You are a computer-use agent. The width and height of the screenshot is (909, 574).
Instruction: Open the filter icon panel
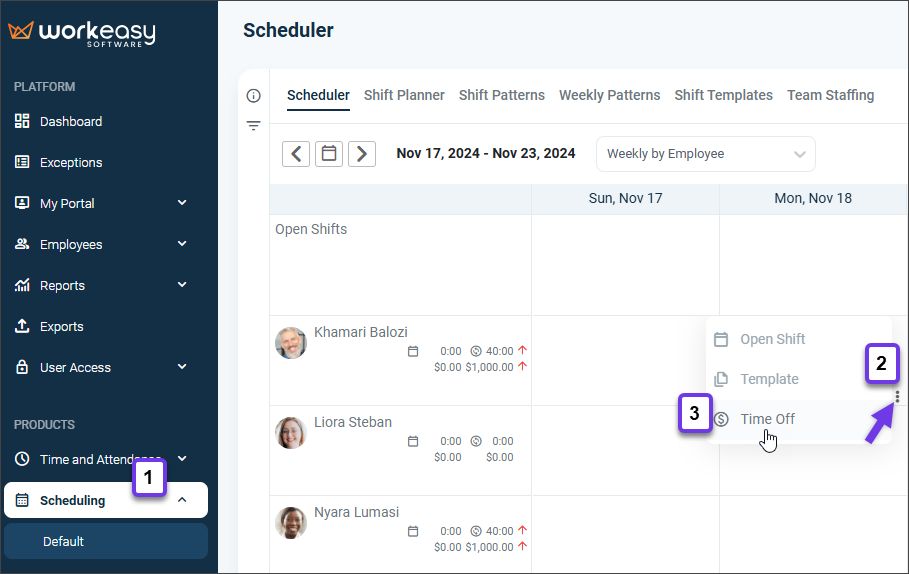coord(253,126)
